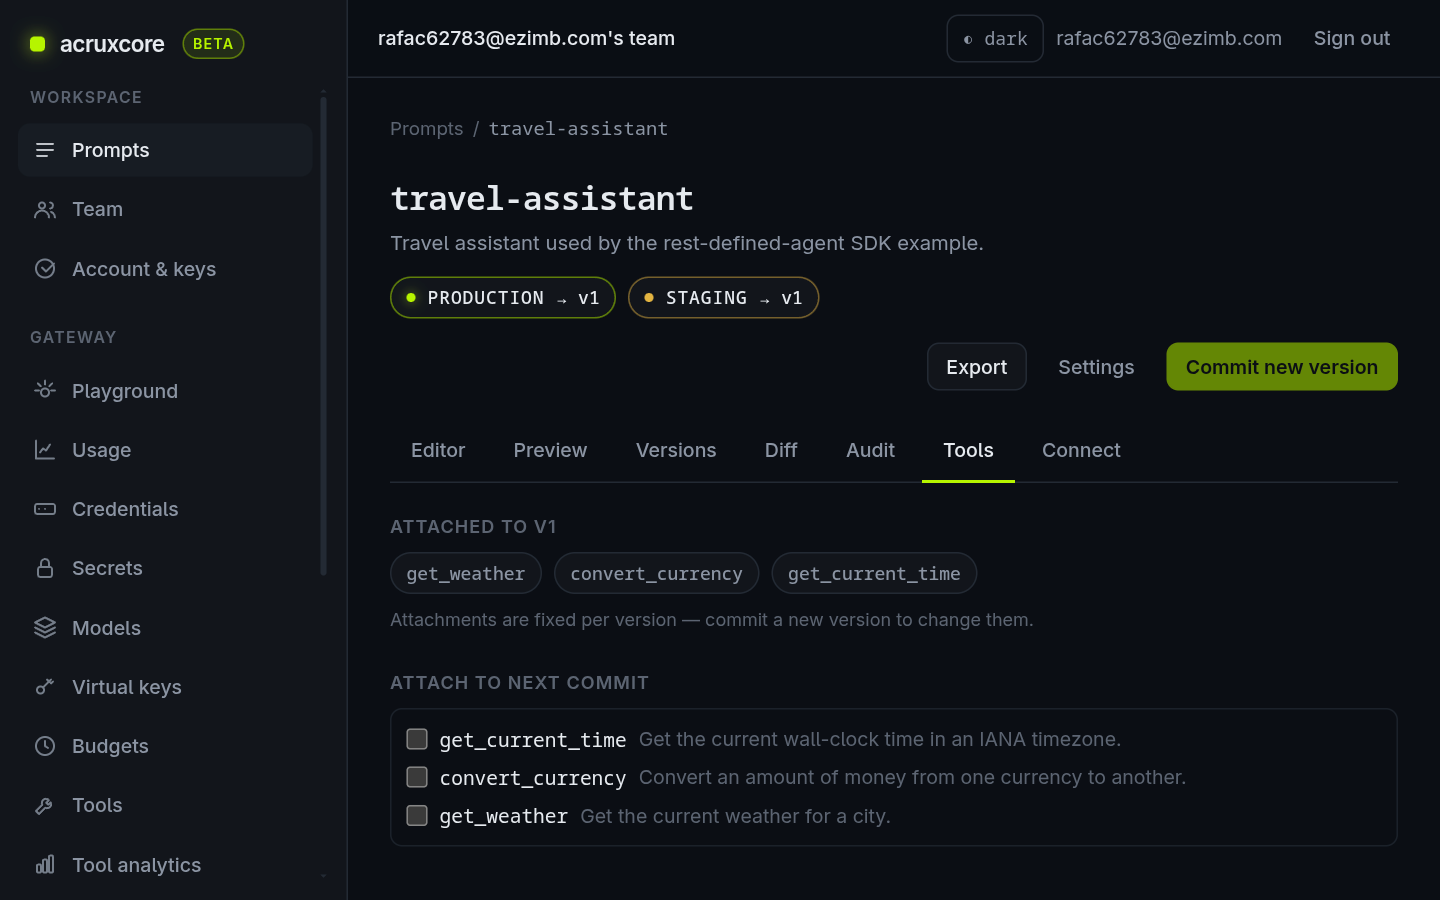This screenshot has width=1440, height=900.
Task: Click the Tool analytics bar chart icon
Action: [x=45, y=864]
